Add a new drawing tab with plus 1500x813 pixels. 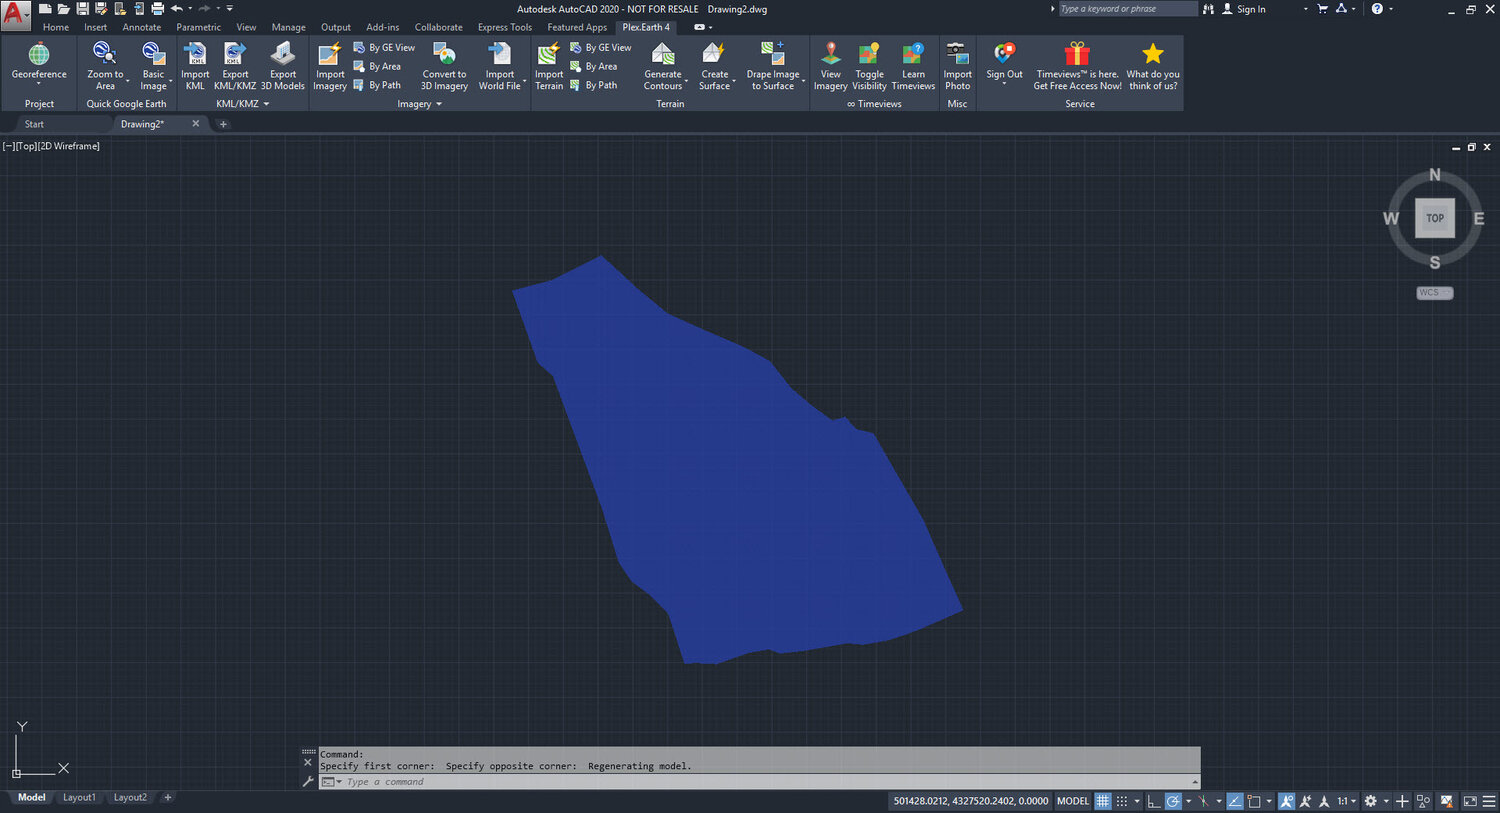click(x=223, y=124)
